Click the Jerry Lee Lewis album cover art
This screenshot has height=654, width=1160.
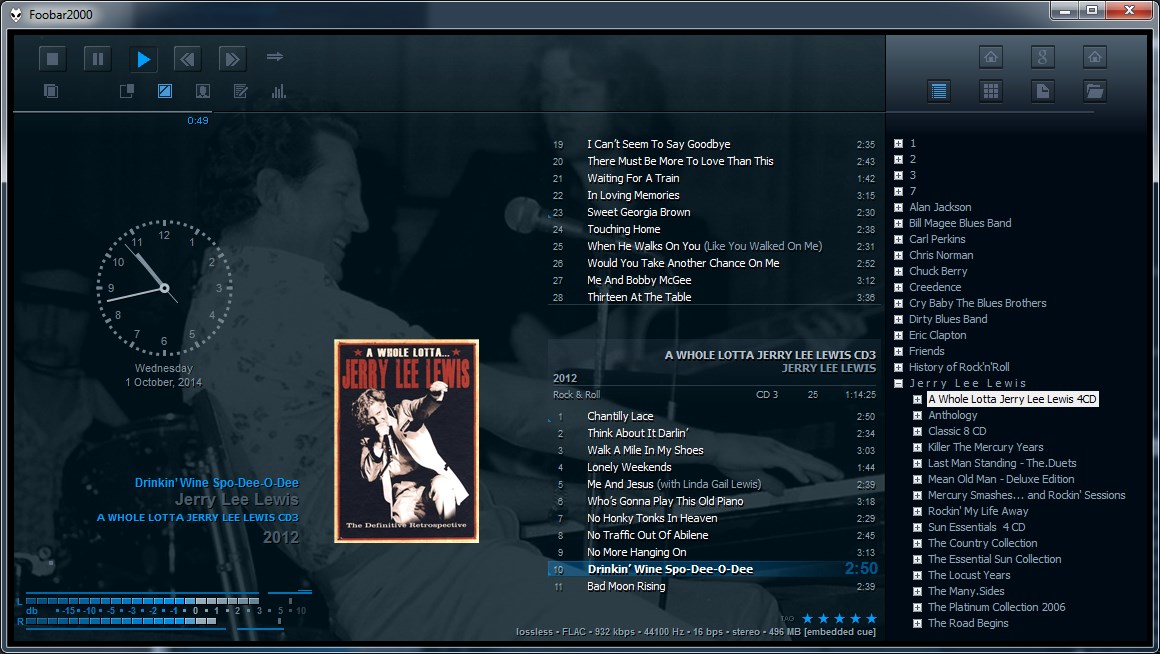point(406,441)
